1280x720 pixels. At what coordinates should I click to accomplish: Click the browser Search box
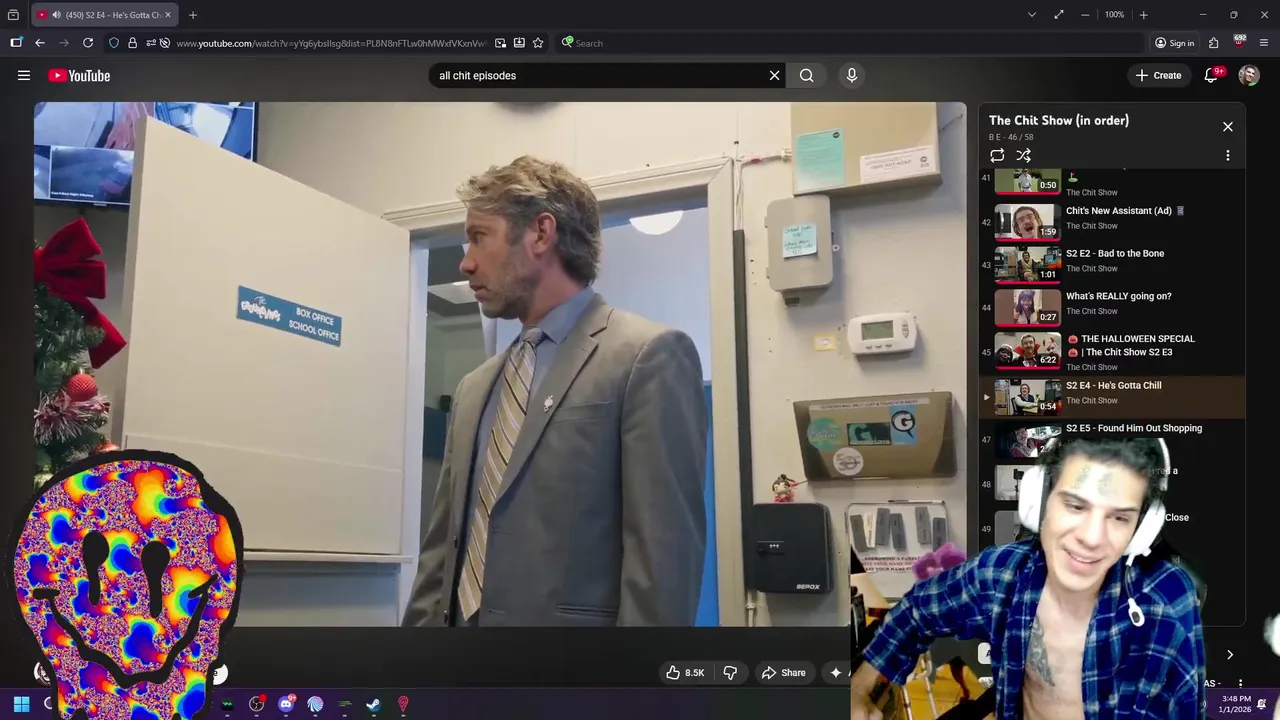coord(850,43)
